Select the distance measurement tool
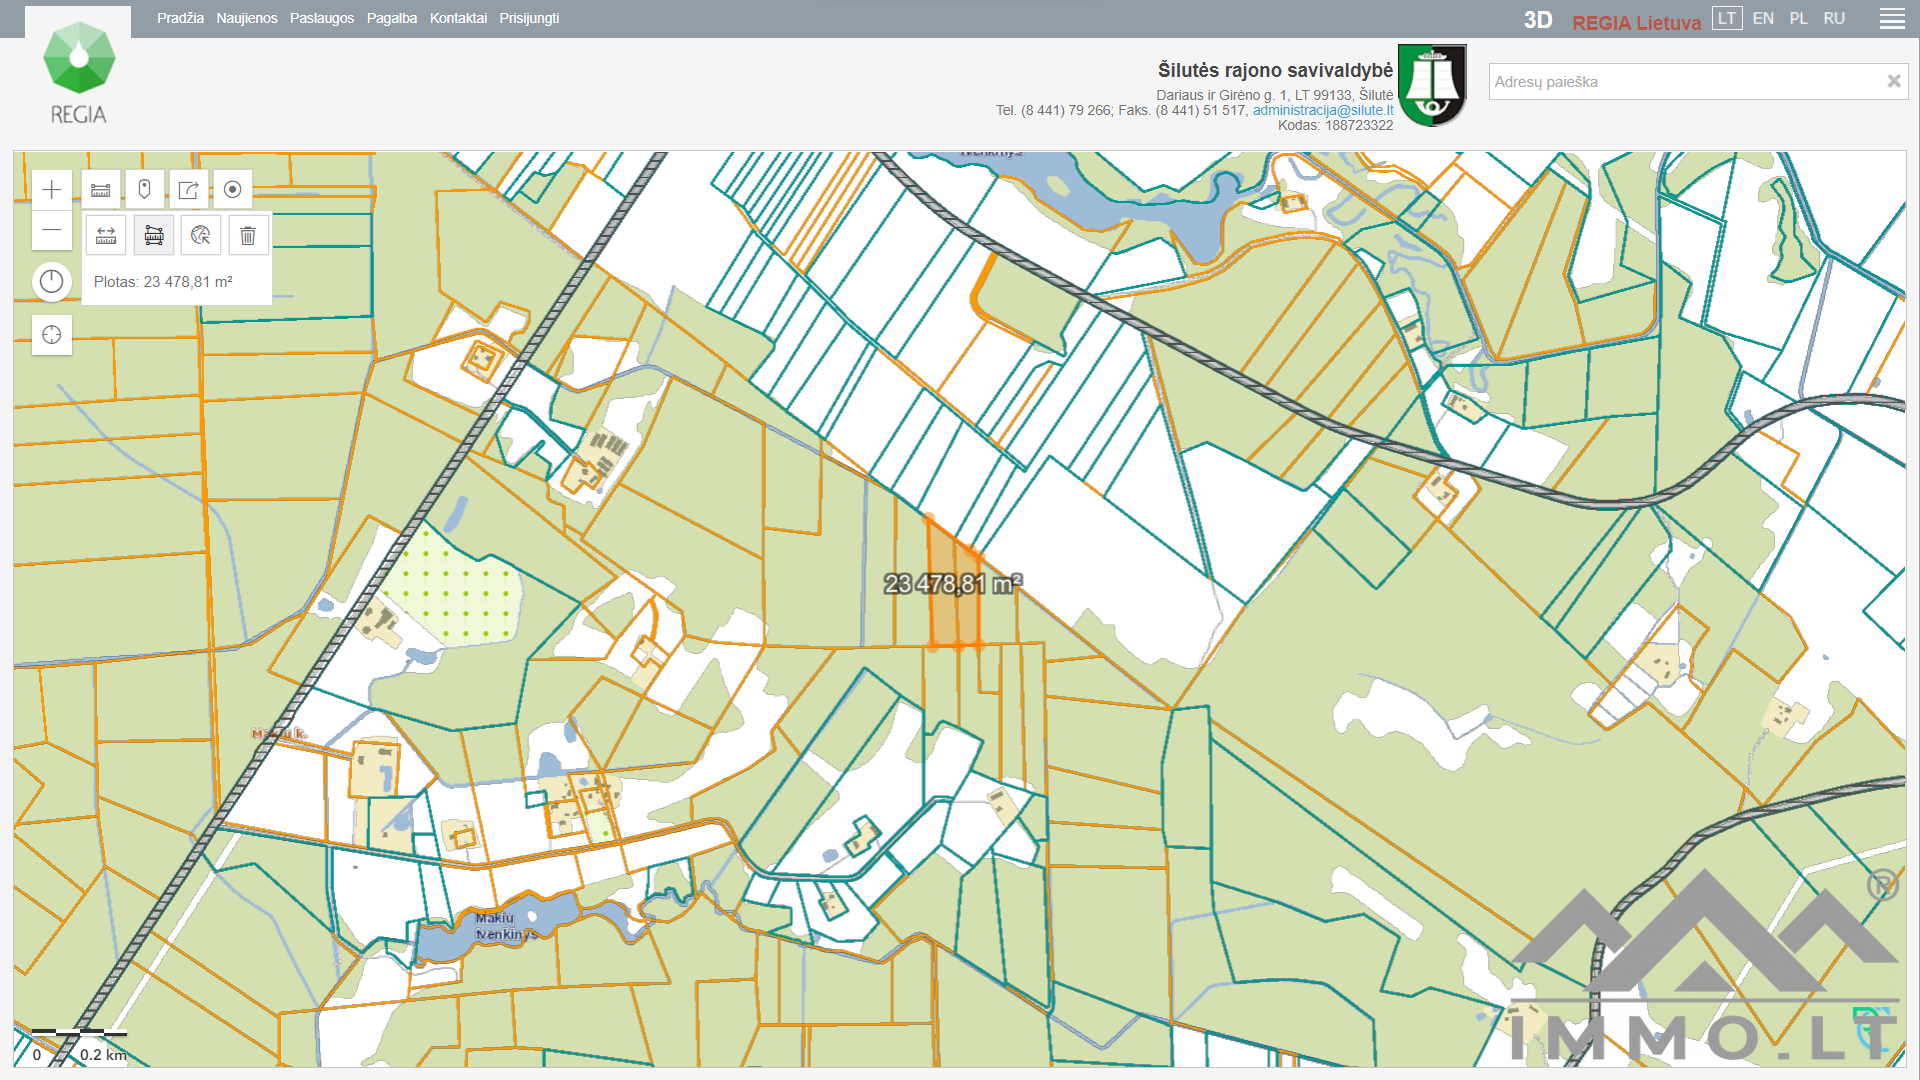1920x1080 pixels. click(x=106, y=236)
